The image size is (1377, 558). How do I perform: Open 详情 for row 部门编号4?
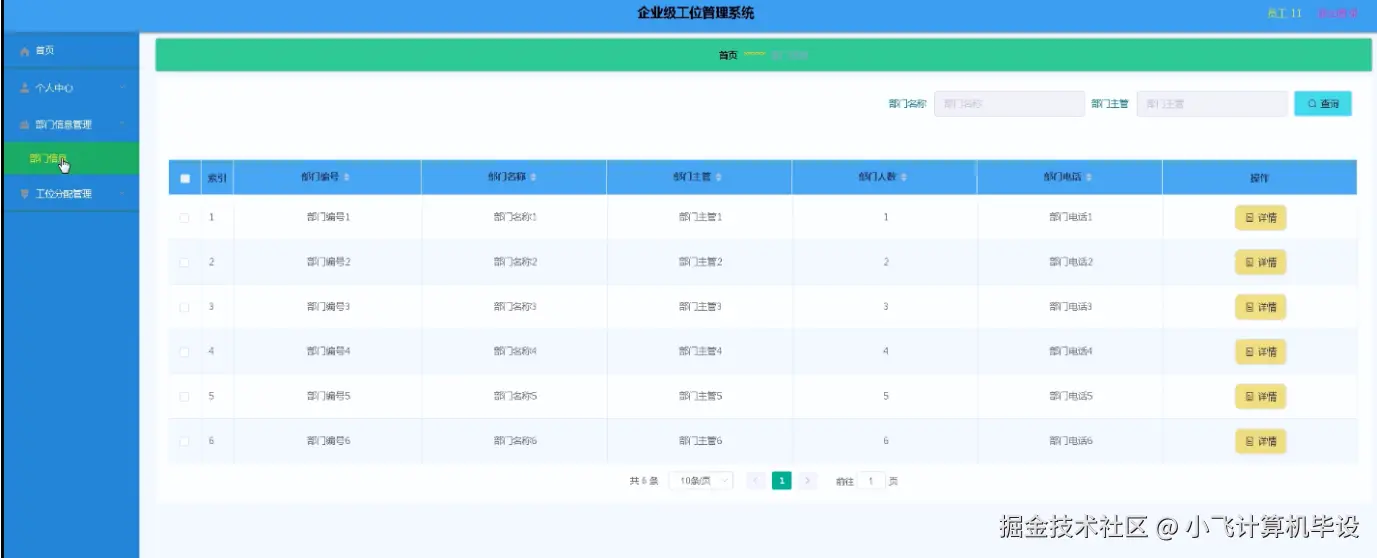1260,352
